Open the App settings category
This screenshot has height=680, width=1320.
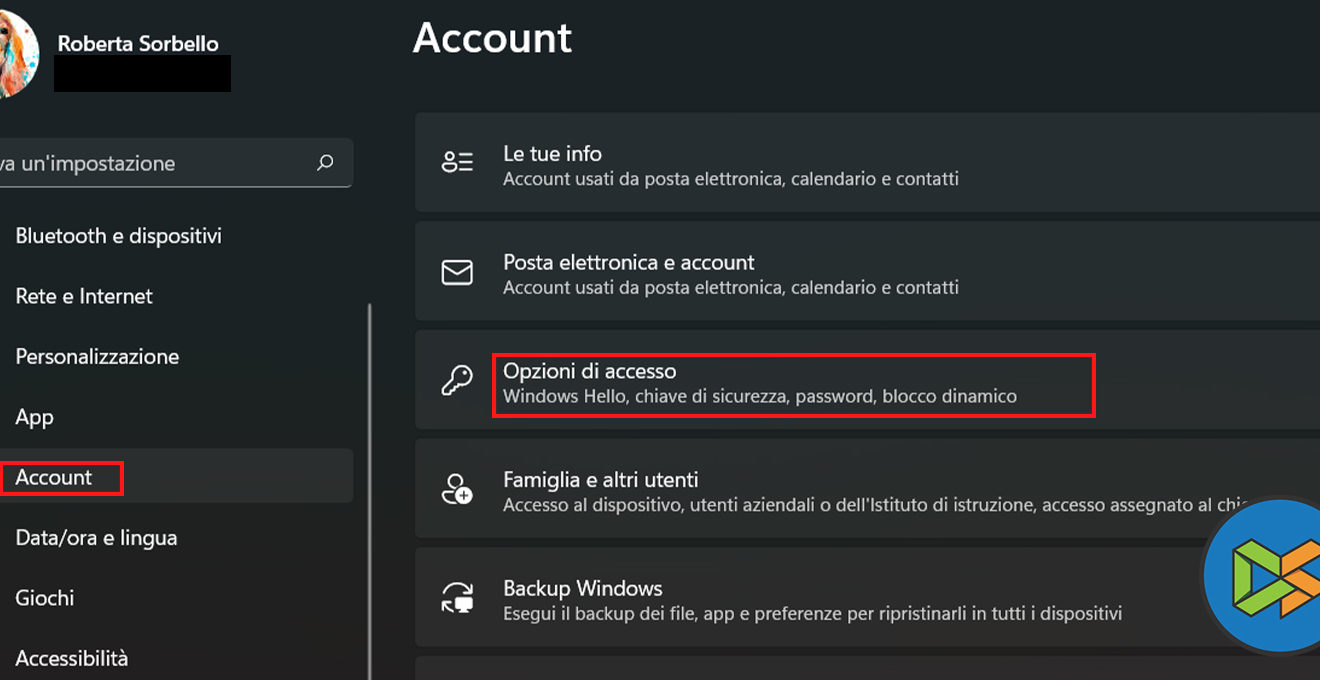point(34,417)
